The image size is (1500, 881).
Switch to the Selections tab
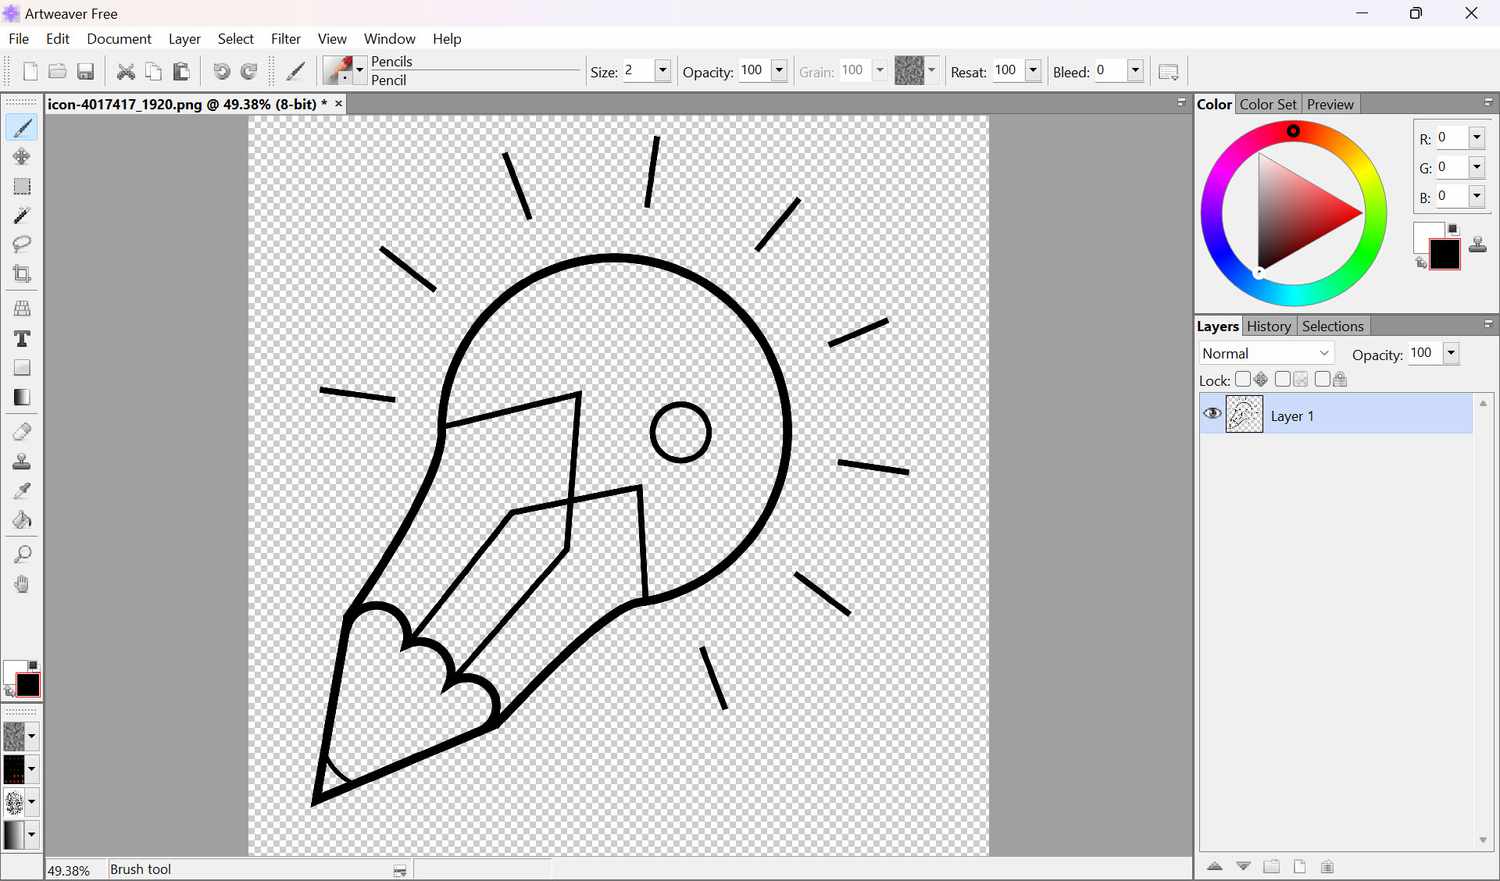(x=1333, y=326)
